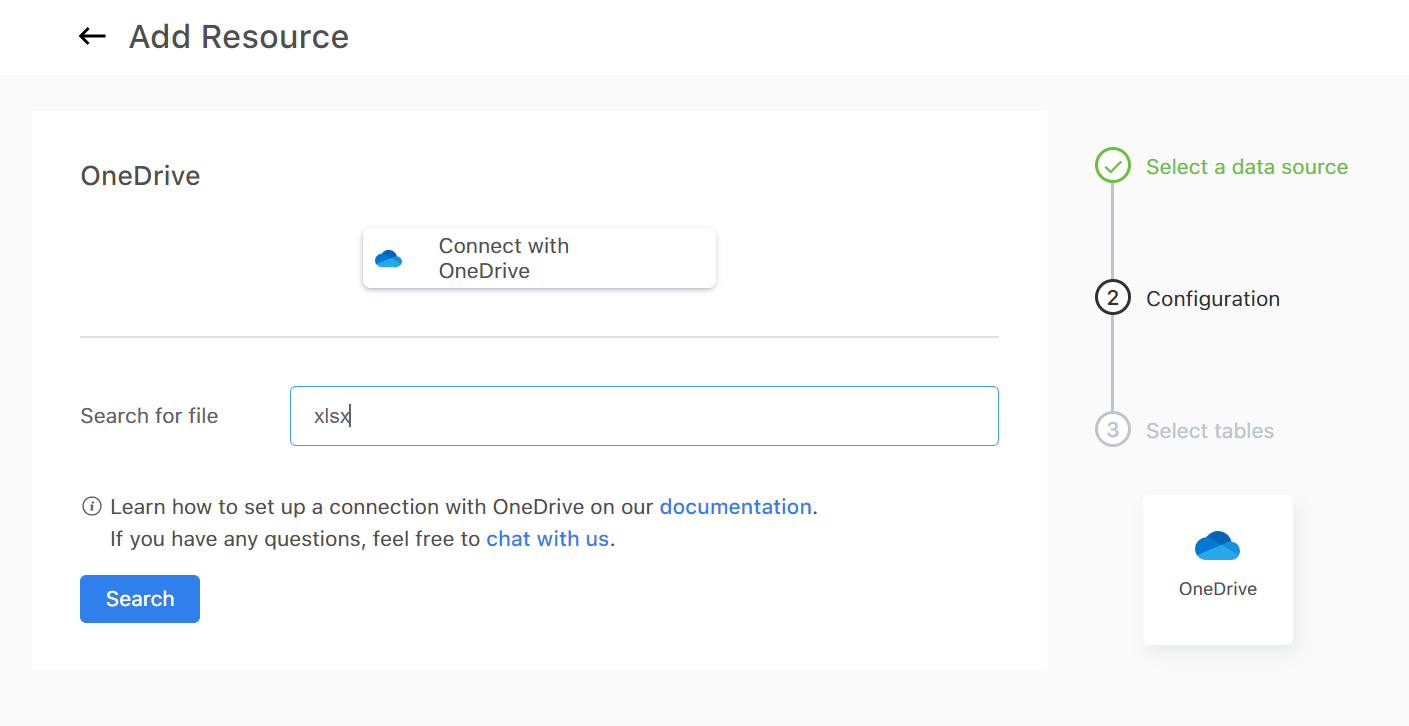The image size is (1409, 726).
Task: Focus the Search for file input field
Action: click(x=644, y=416)
